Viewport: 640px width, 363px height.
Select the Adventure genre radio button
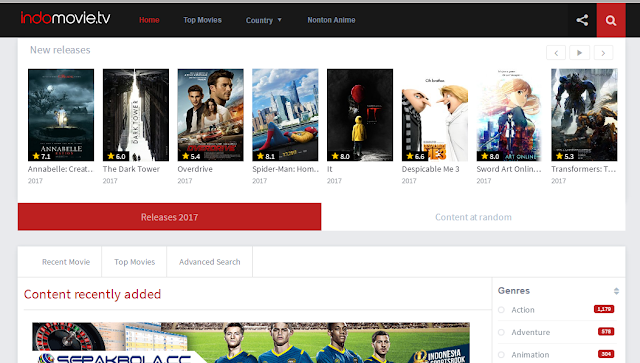[501, 332]
